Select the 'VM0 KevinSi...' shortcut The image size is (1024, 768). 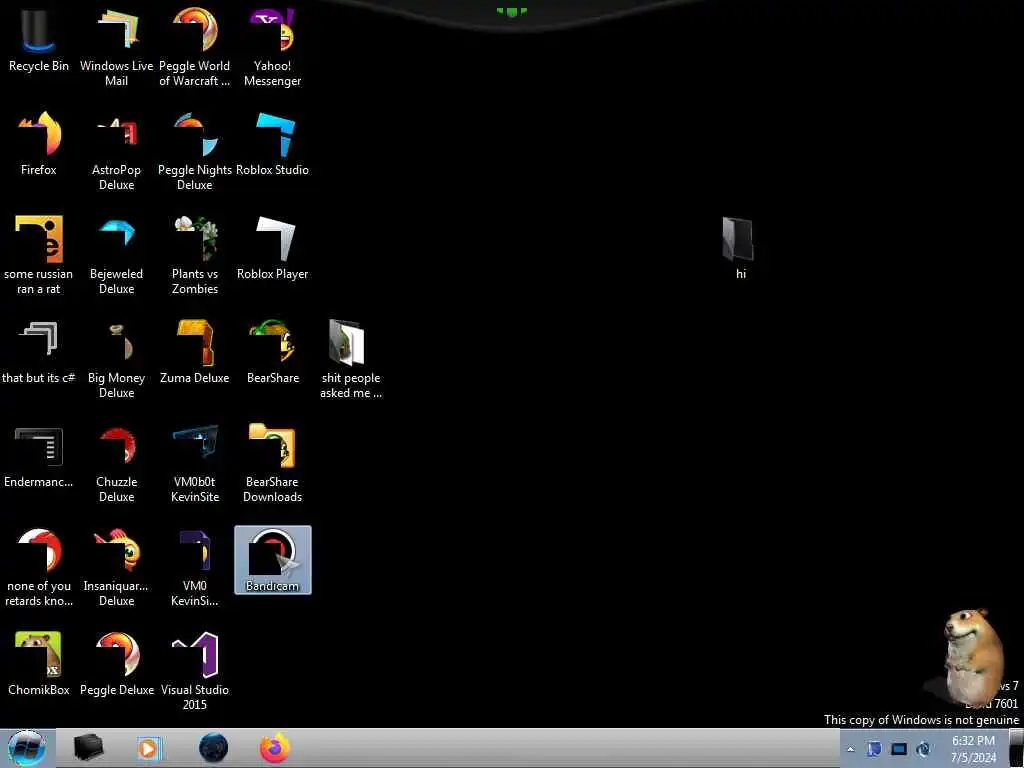click(195, 567)
